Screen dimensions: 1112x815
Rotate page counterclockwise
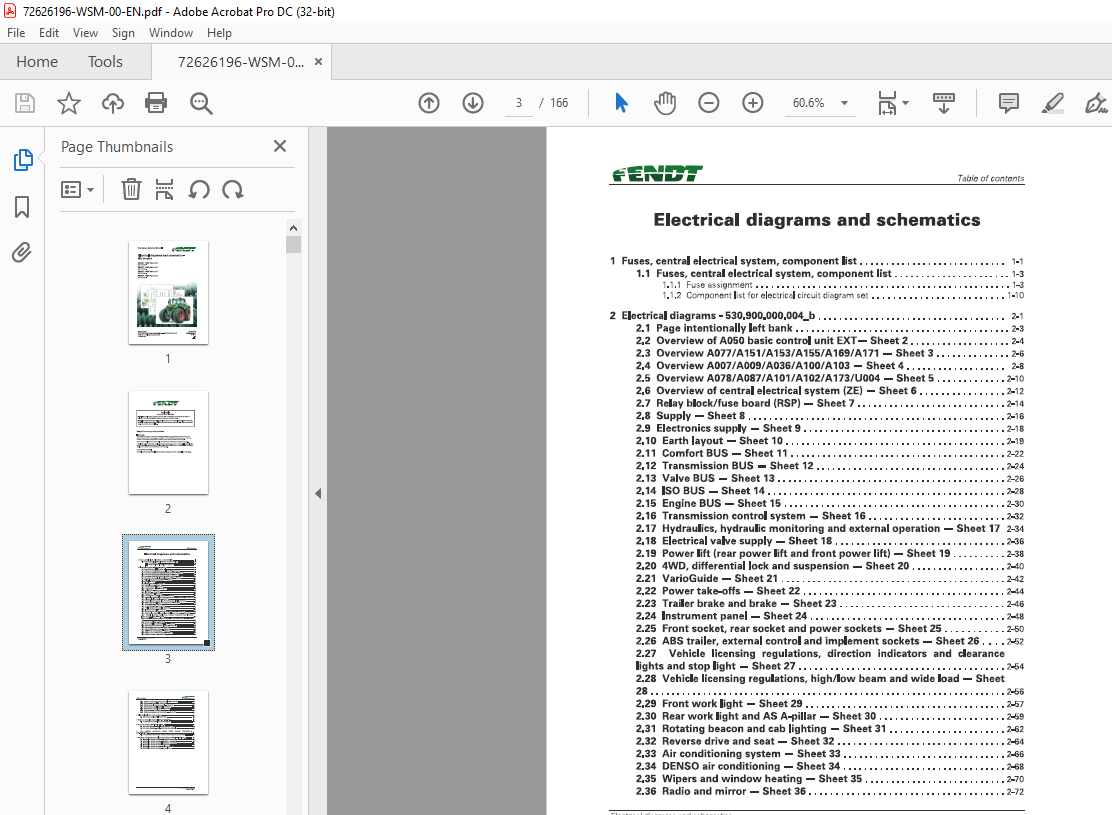click(x=199, y=190)
